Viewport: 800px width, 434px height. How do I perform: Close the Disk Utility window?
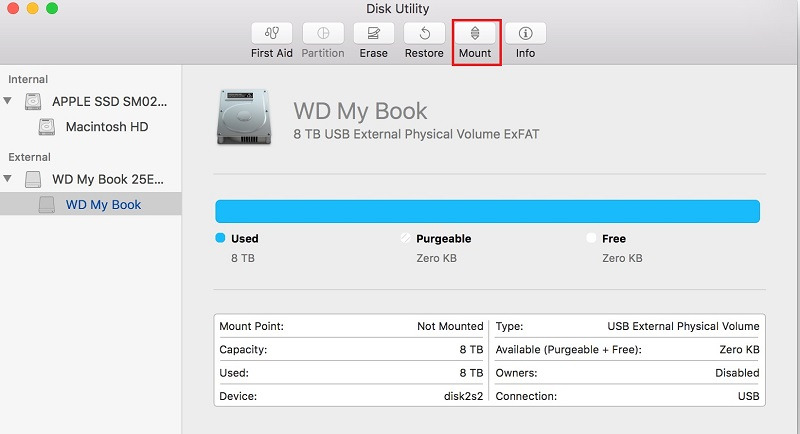(x=13, y=8)
